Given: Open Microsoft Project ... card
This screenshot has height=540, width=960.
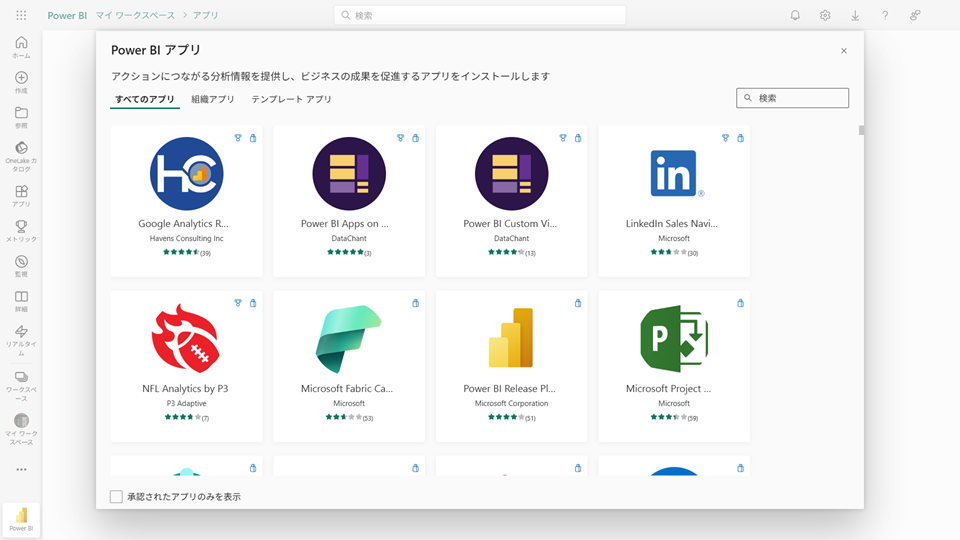Looking at the screenshot, I should [x=674, y=366].
